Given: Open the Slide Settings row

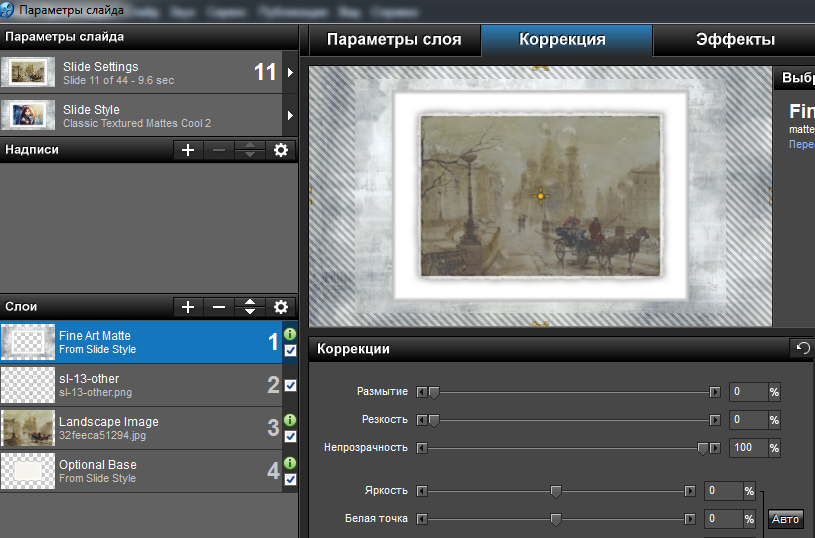Looking at the screenshot, I should tap(141, 72).
